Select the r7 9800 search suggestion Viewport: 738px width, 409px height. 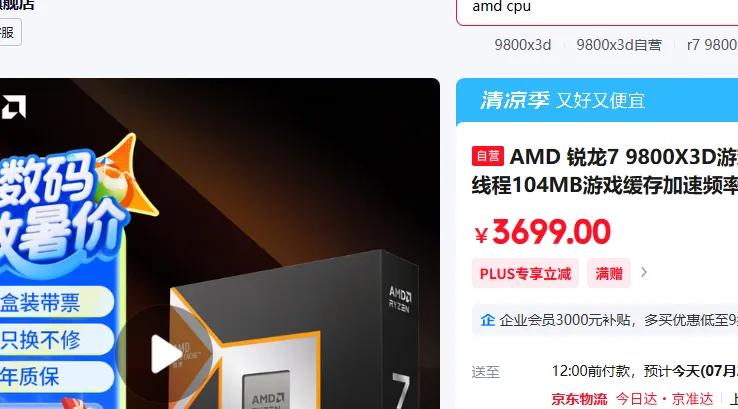click(712, 45)
